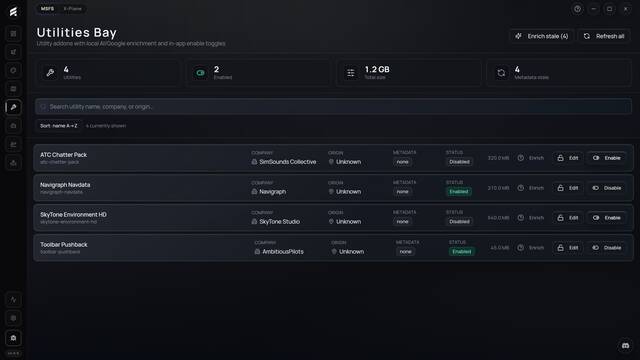Click the 1.2 GB total size value
This screenshot has width=640, height=360.
pyautogui.click(x=377, y=69)
